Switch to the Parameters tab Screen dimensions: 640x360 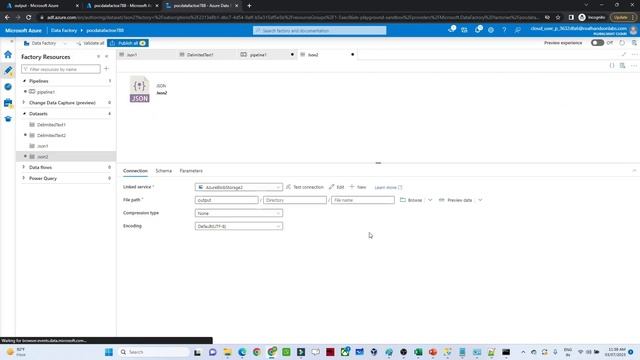[x=191, y=171]
